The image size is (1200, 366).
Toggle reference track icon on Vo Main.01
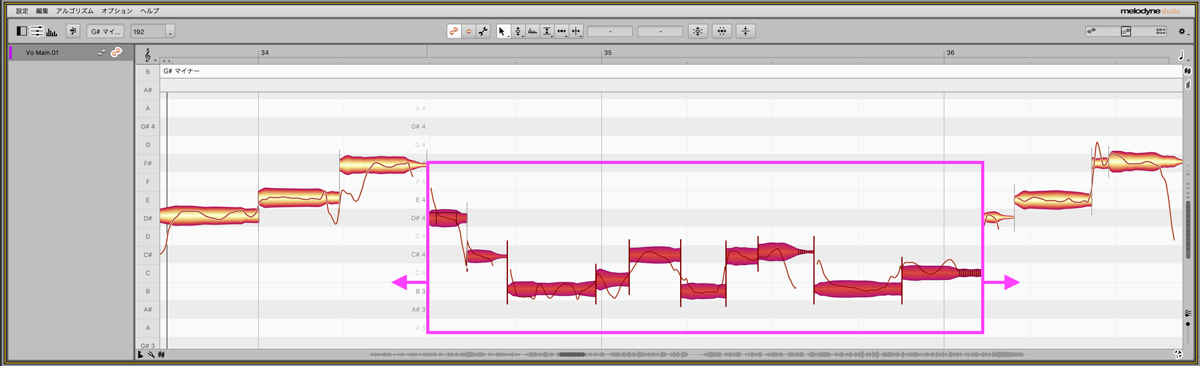coord(101,52)
